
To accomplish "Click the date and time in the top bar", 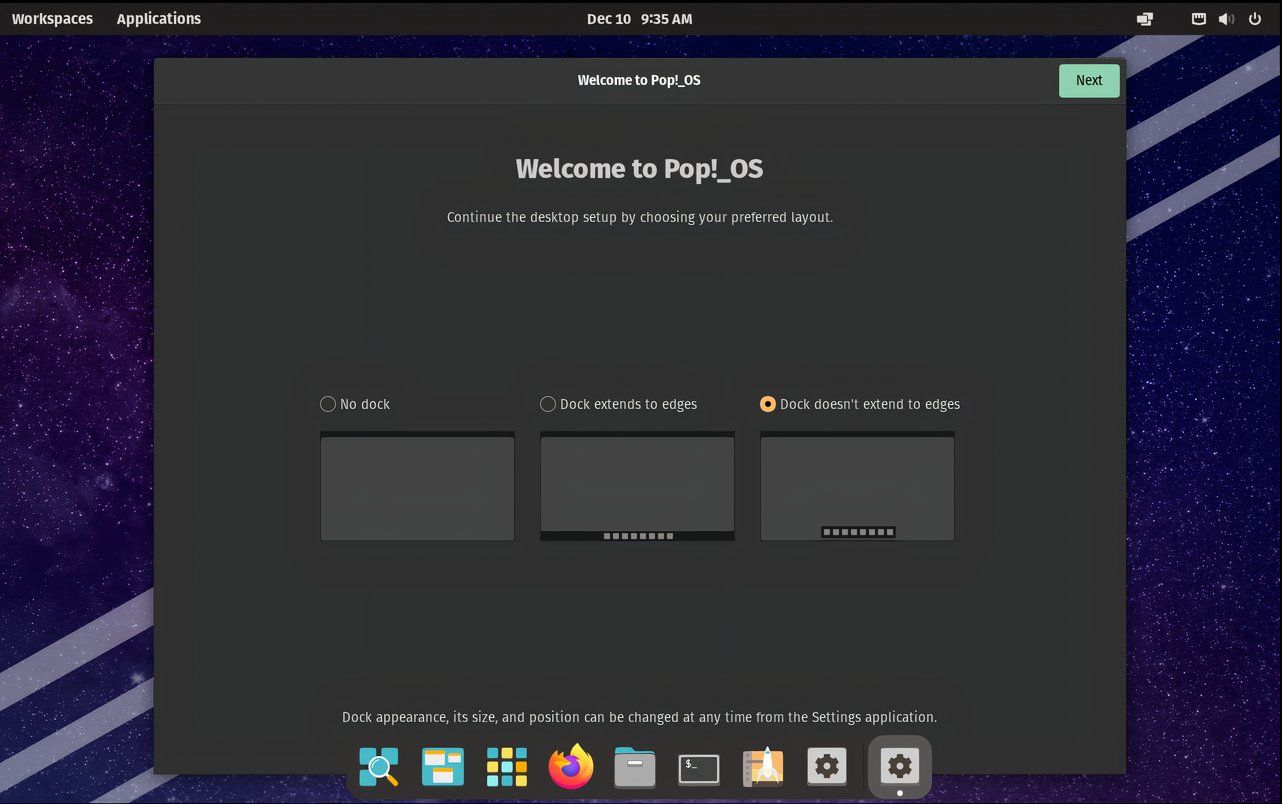I will [640, 18].
